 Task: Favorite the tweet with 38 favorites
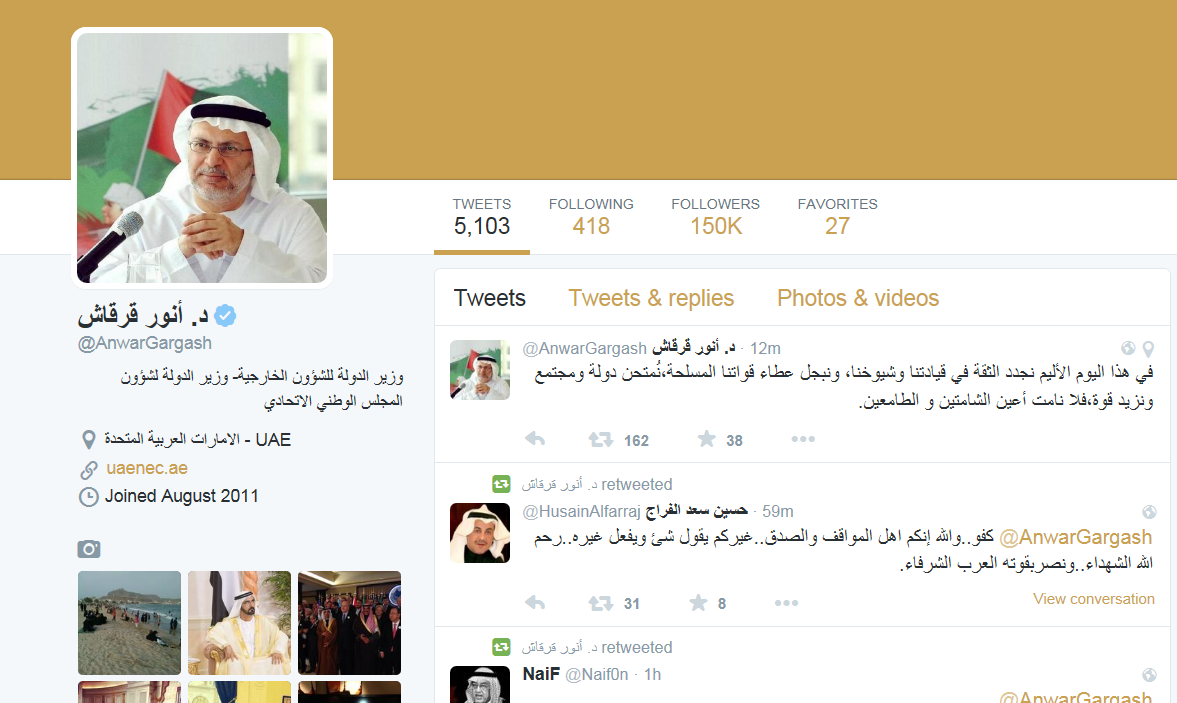(x=706, y=438)
